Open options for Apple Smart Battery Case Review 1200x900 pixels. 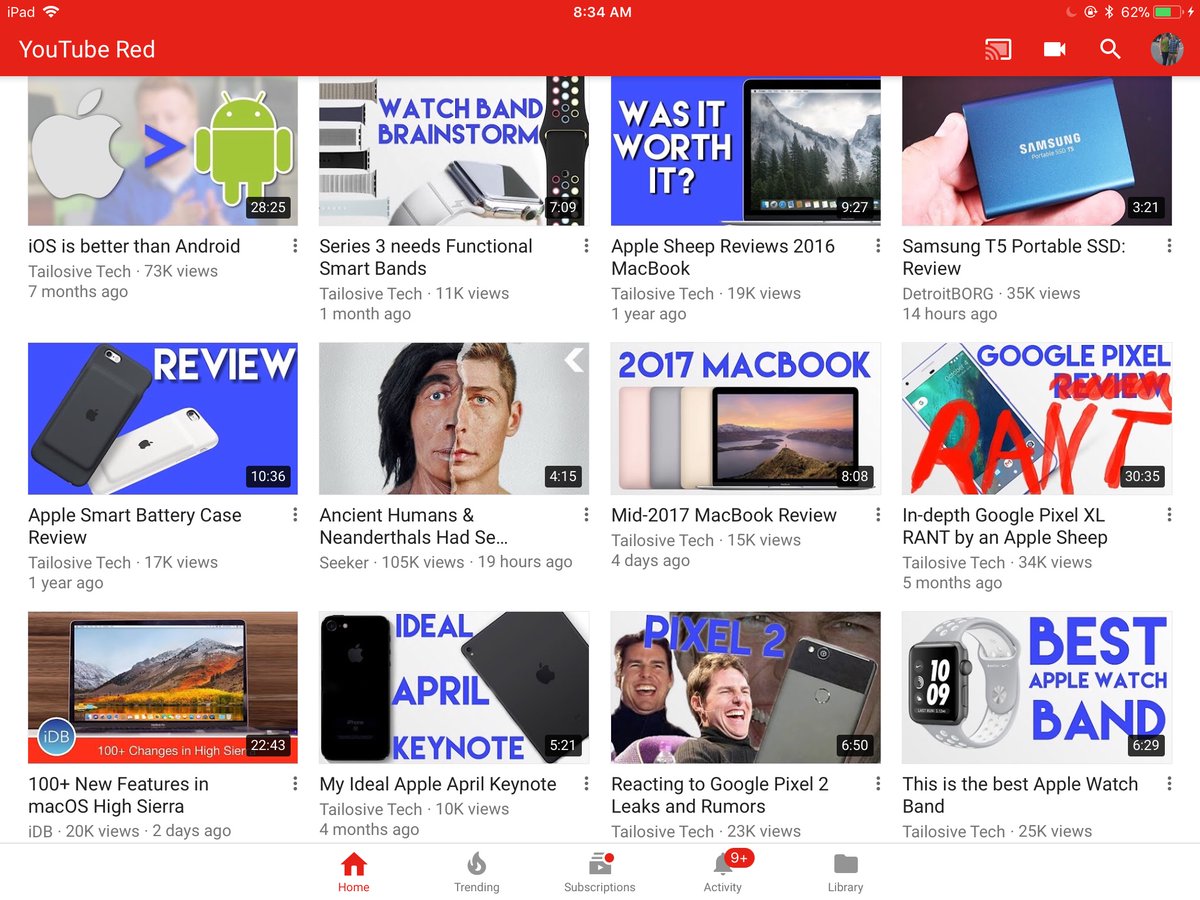tap(295, 515)
